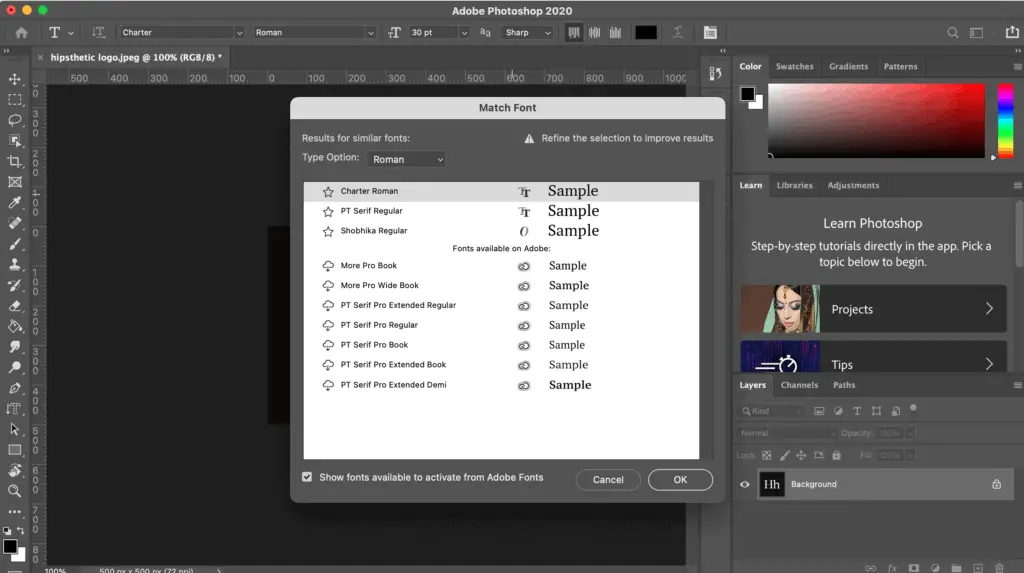Click the Create warped text icon
This screenshot has height=573, width=1024.
click(678, 33)
